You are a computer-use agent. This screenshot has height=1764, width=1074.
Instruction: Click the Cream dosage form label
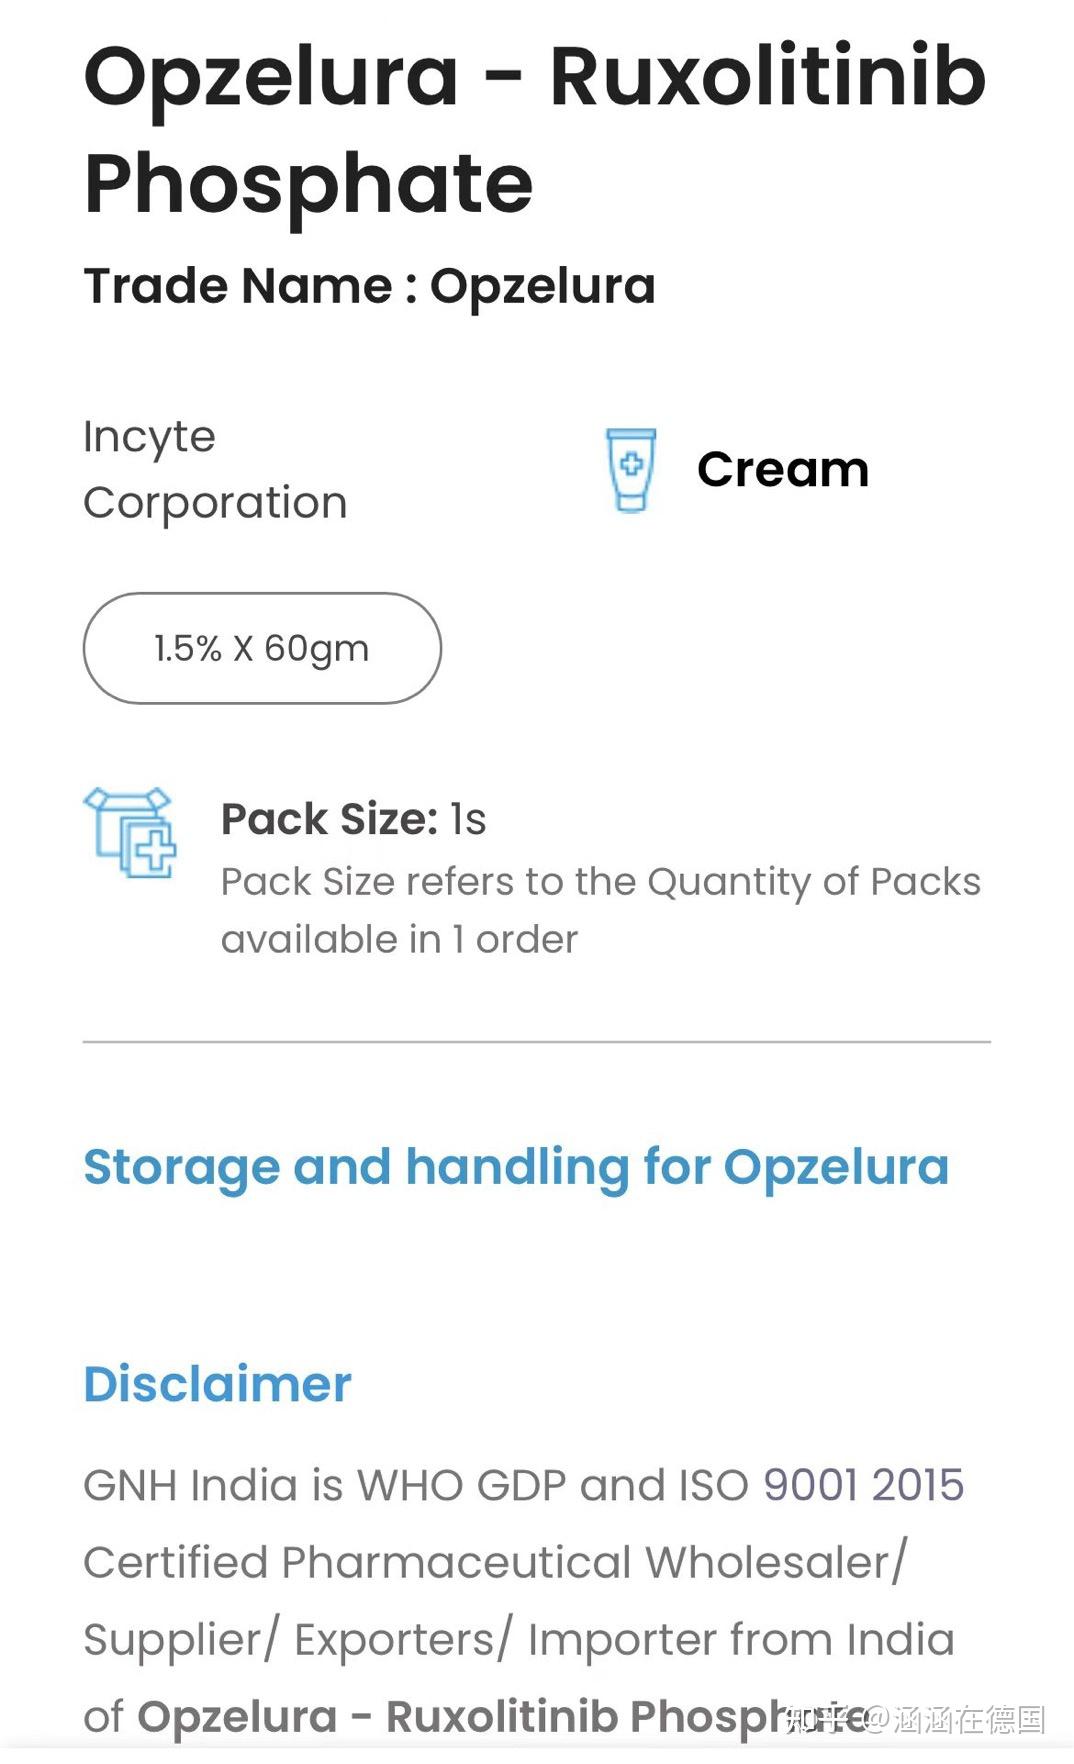click(783, 469)
